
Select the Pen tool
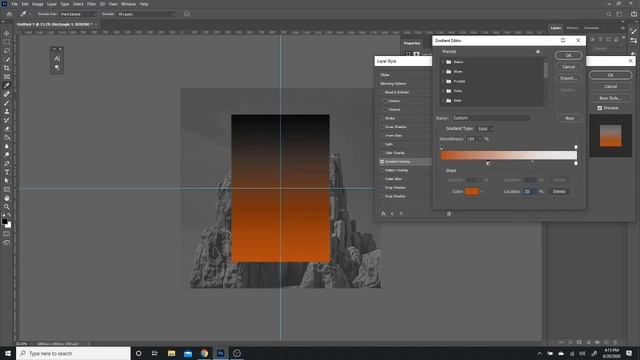(7, 163)
